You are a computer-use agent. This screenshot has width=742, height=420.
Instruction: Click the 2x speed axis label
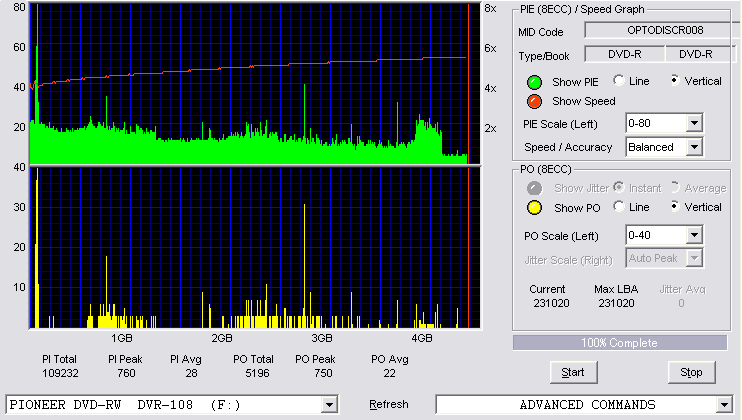click(x=490, y=128)
